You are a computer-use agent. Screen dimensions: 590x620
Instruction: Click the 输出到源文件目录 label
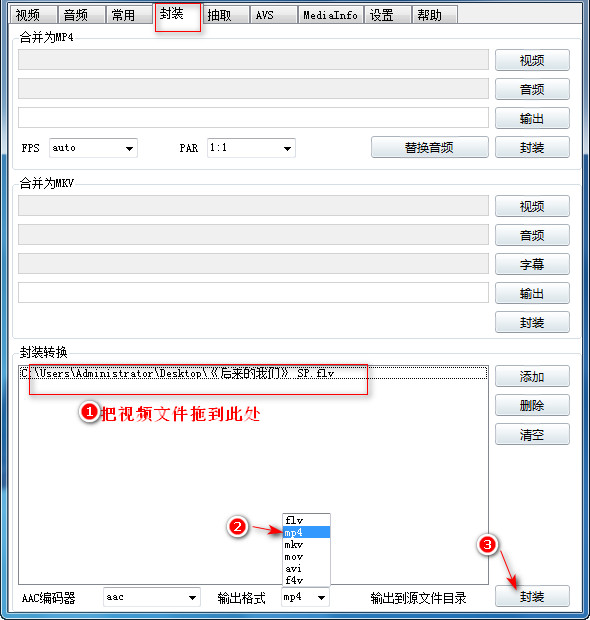418,597
